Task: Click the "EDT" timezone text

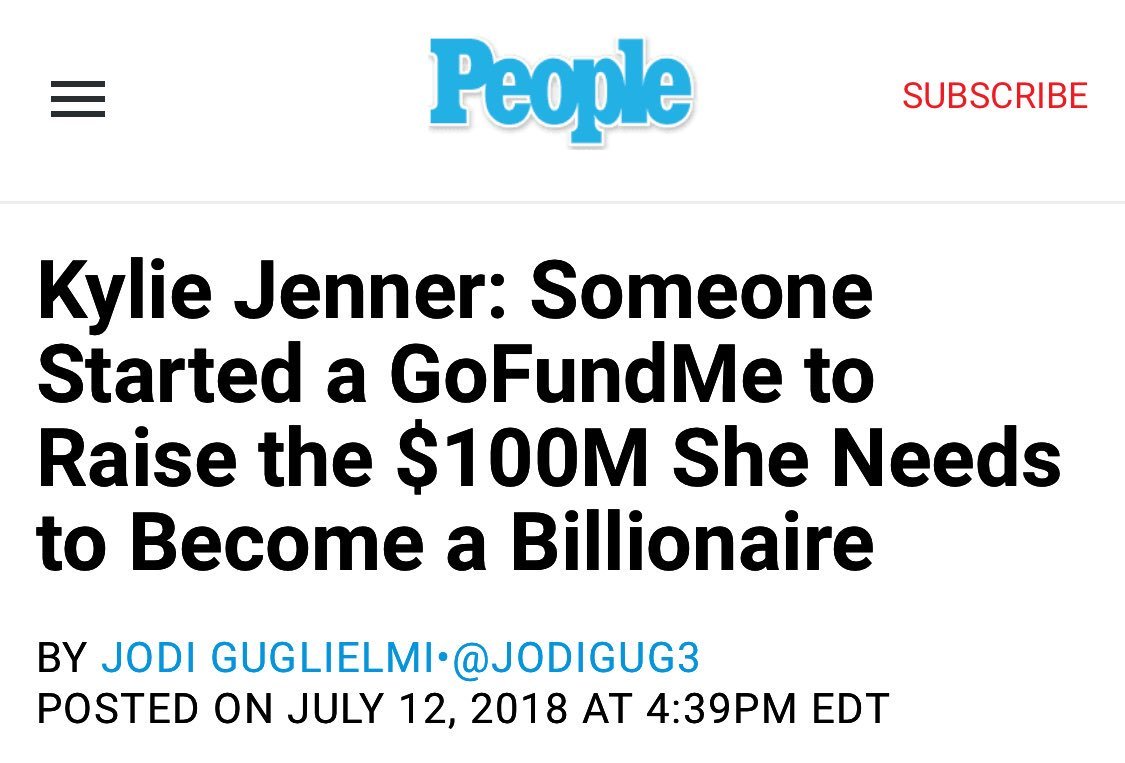Action: 850,708
